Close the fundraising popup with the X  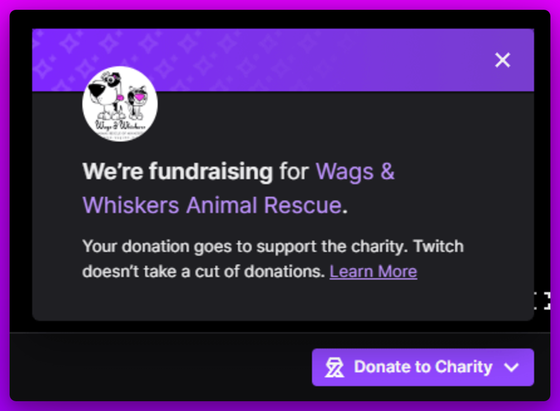(502, 60)
